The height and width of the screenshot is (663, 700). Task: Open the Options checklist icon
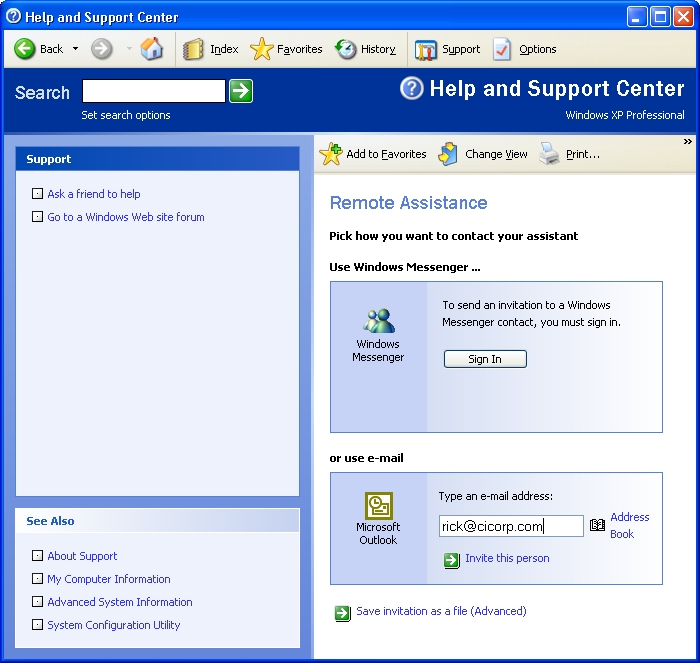tap(502, 49)
